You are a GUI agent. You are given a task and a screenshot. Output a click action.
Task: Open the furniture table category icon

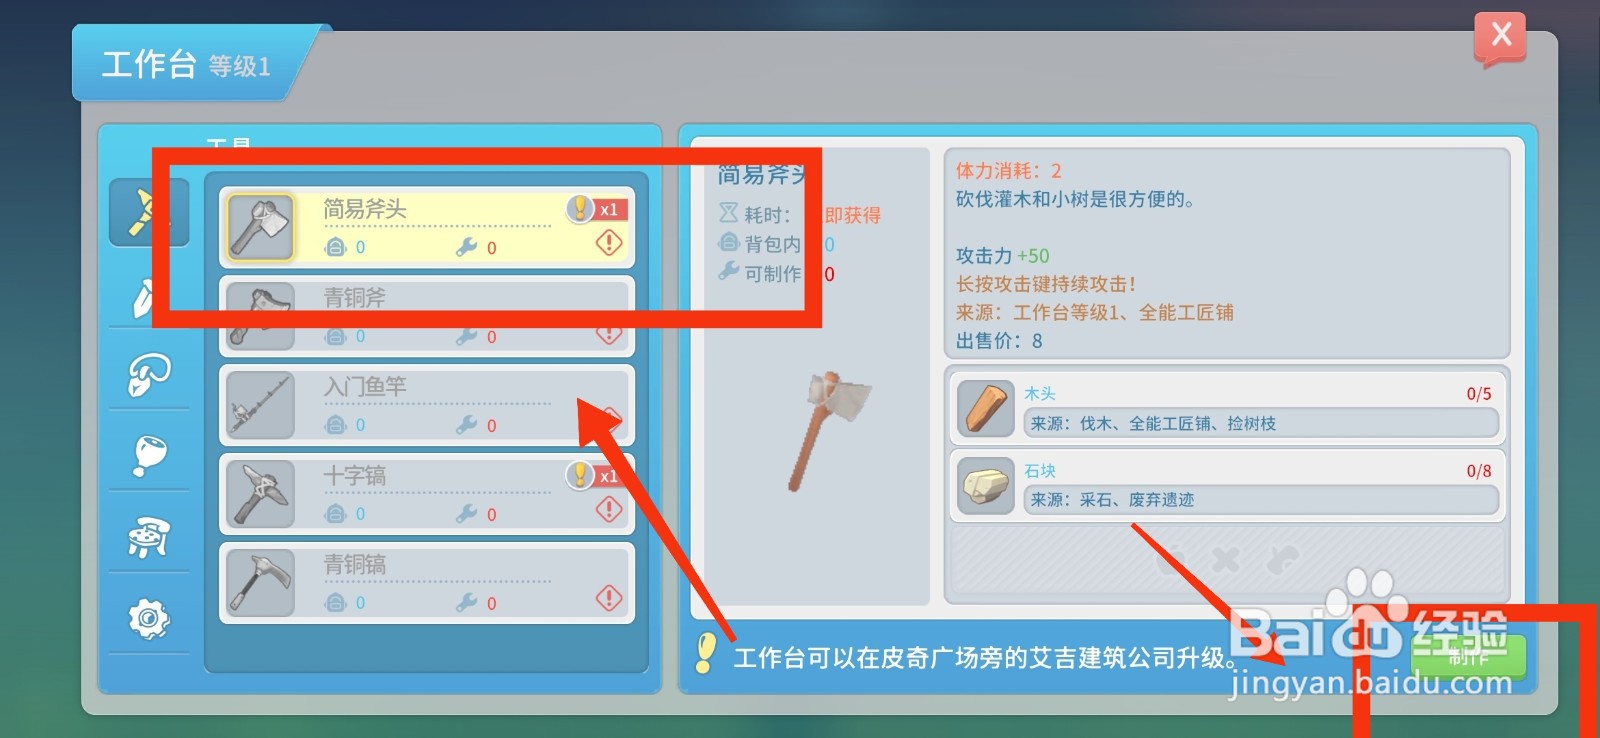point(148,537)
